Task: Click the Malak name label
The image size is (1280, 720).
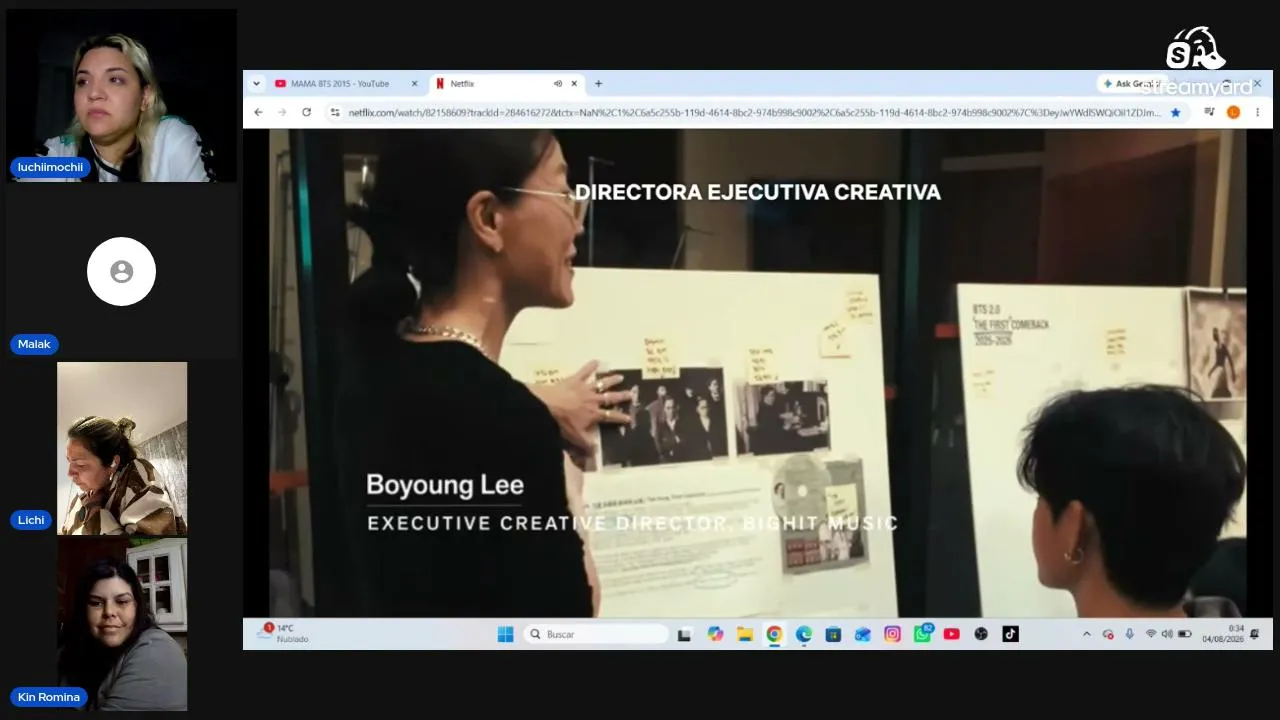Action: click(34, 344)
